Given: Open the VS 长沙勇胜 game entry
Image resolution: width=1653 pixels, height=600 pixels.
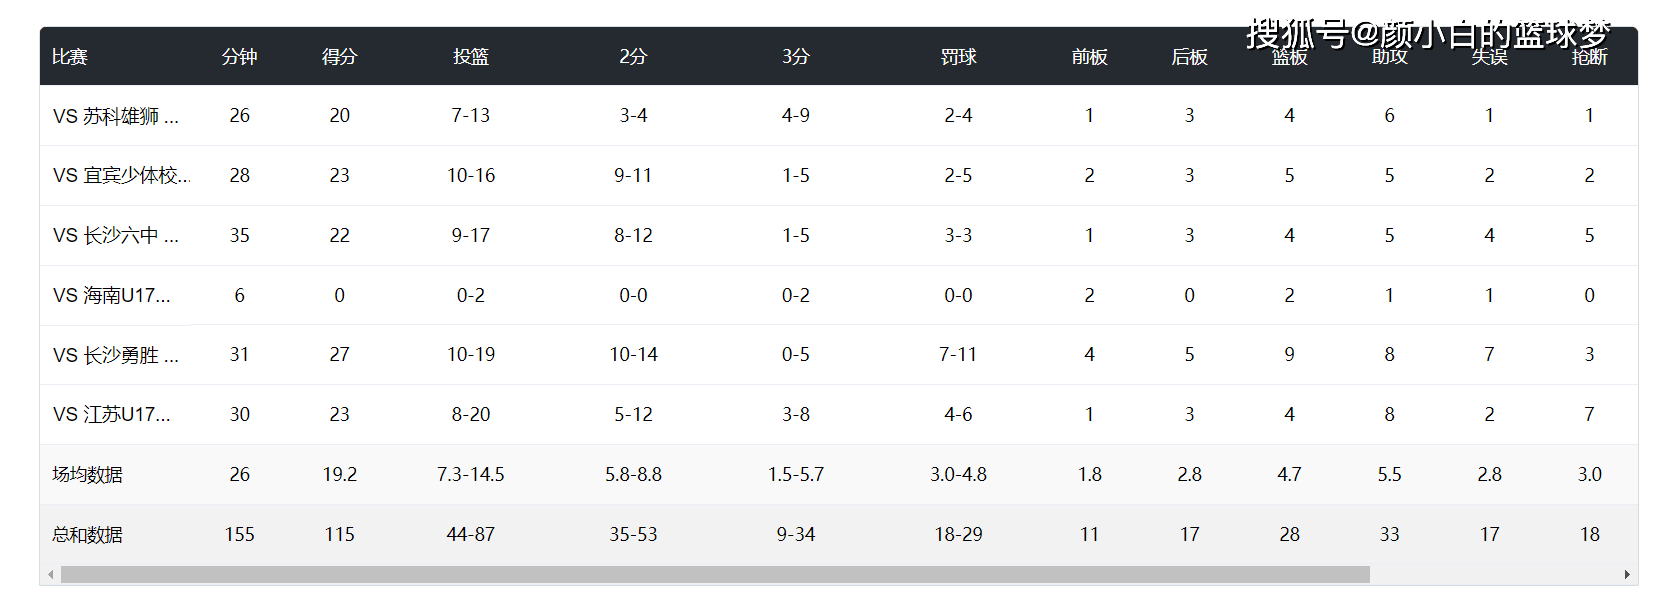Looking at the screenshot, I should [116, 355].
